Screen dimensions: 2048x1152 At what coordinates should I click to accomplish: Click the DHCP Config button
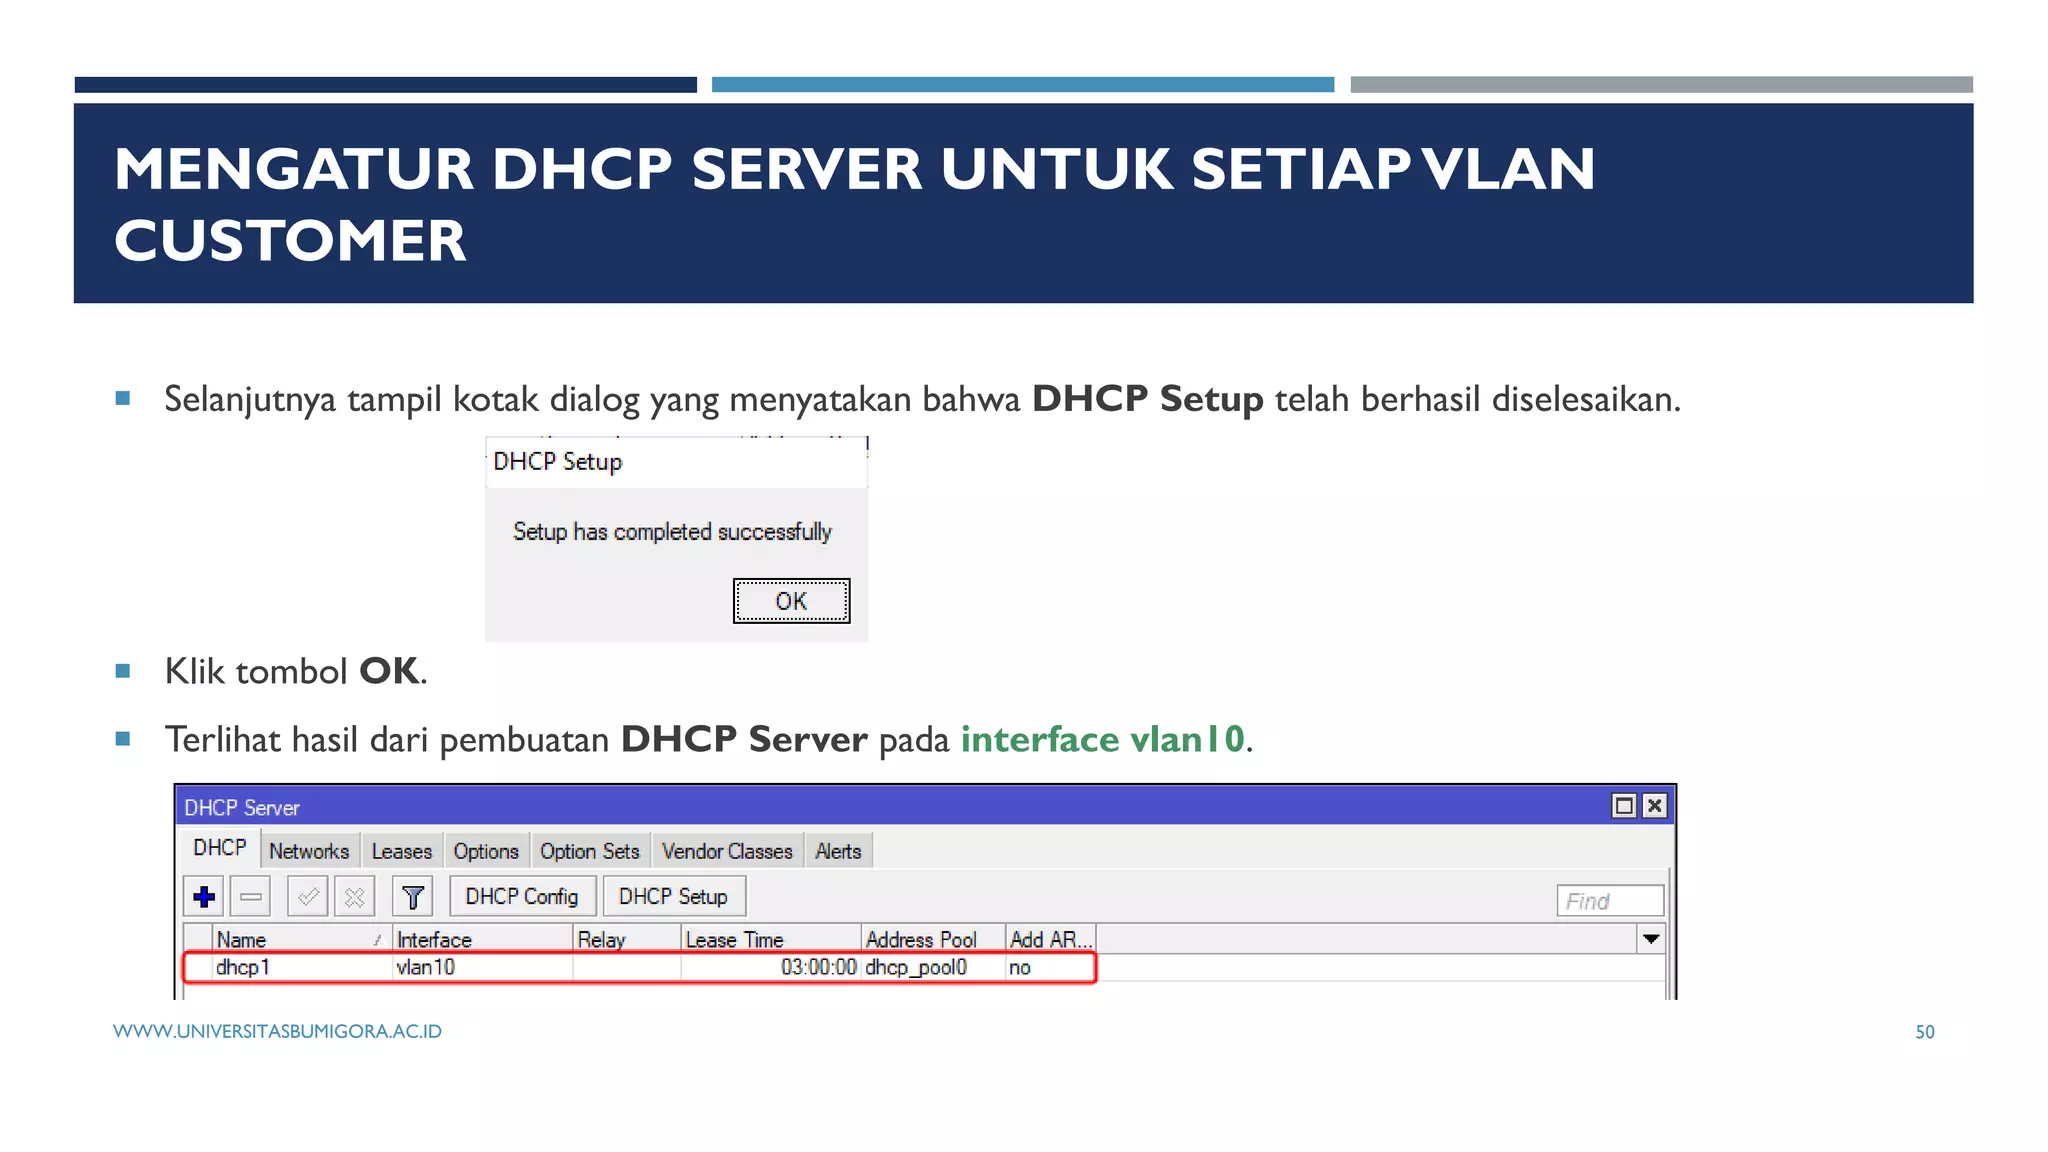522,897
